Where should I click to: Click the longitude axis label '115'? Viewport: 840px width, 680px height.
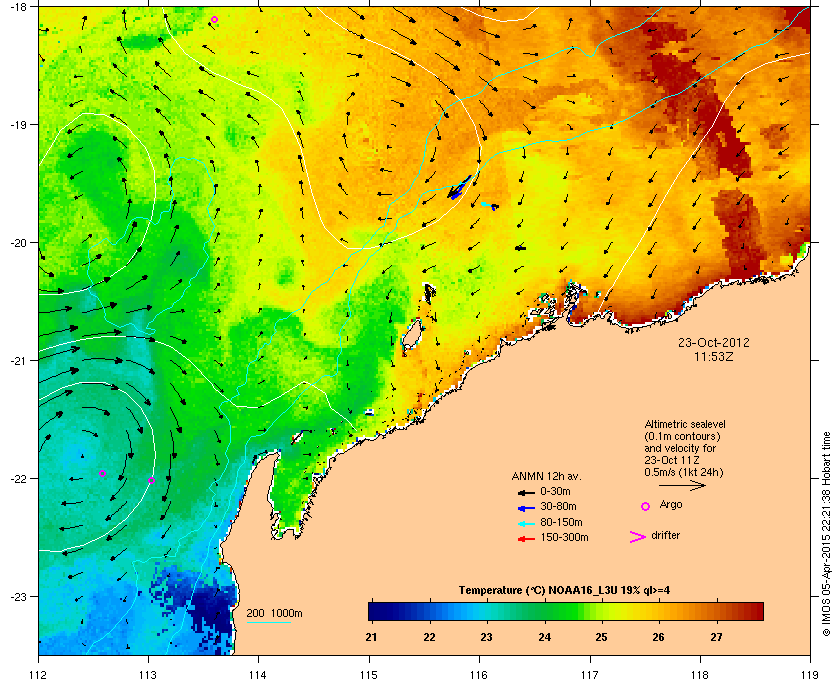[369, 674]
